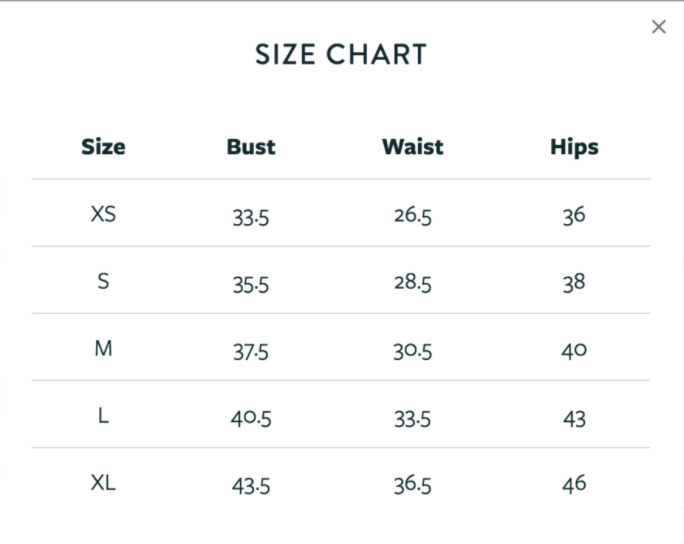
Task: Click the M bust value 37.5
Action: coord(251,352)
